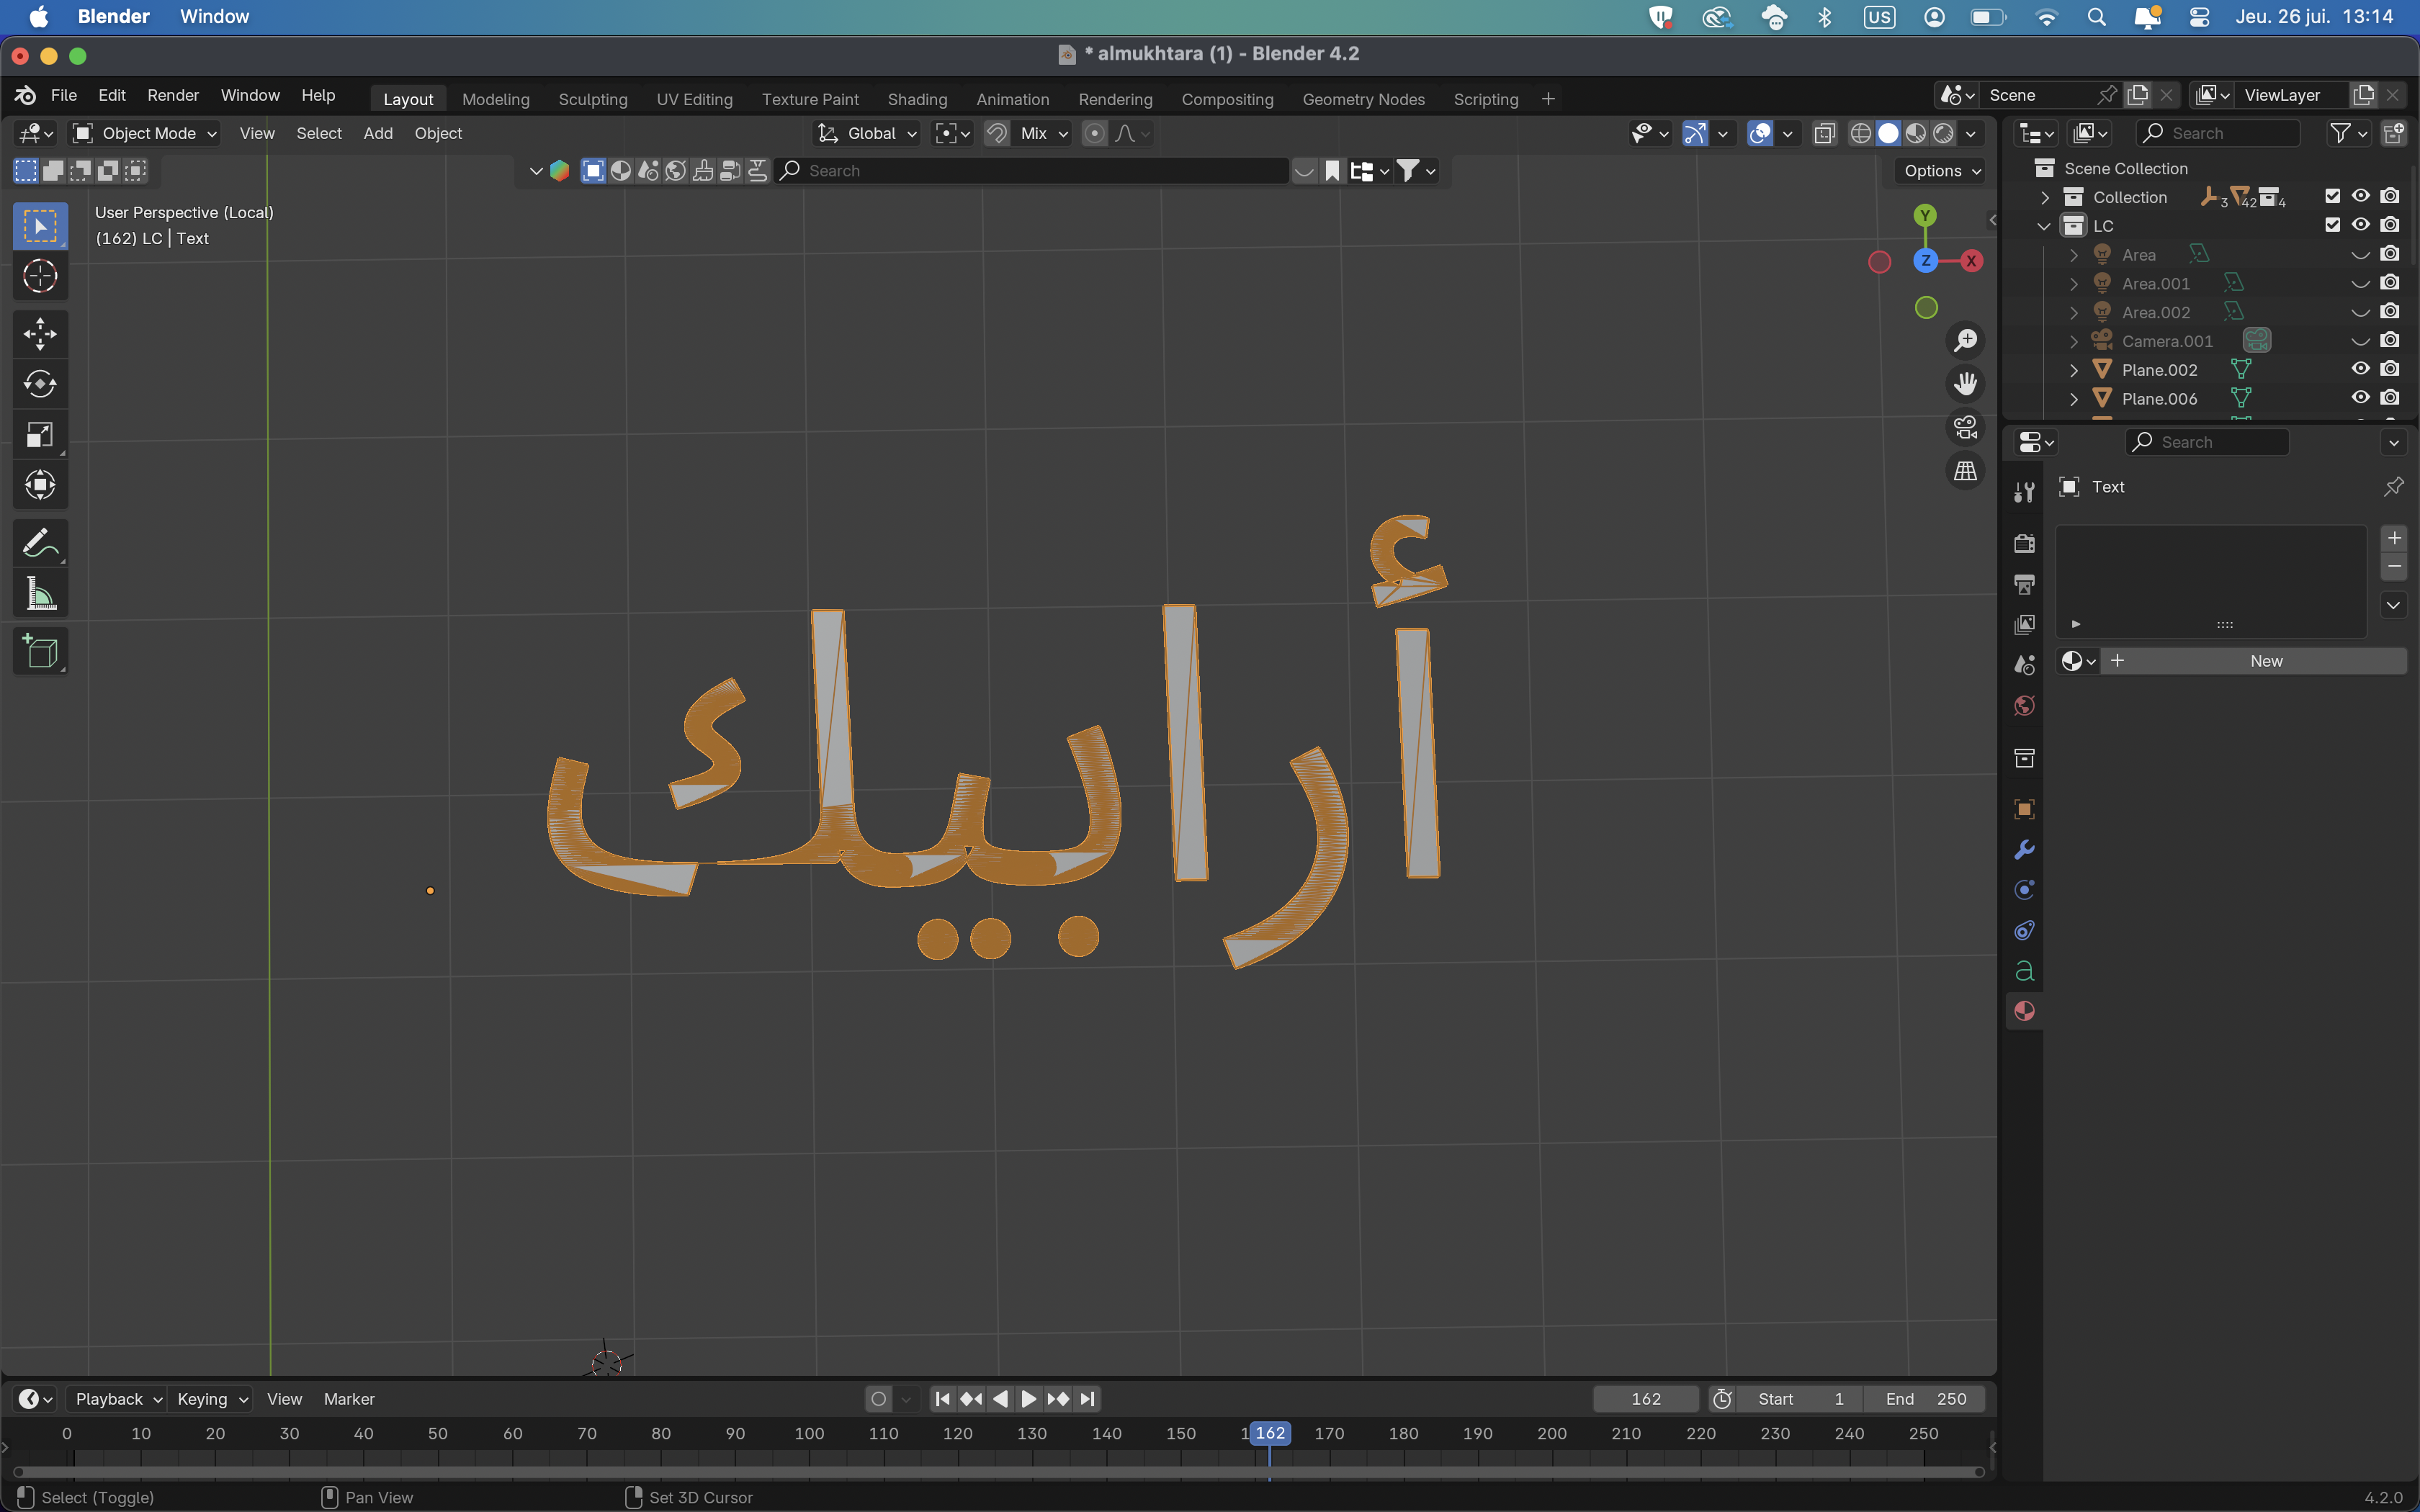
Task: Click the pan hand icon in viewport
Action: 1966,384
